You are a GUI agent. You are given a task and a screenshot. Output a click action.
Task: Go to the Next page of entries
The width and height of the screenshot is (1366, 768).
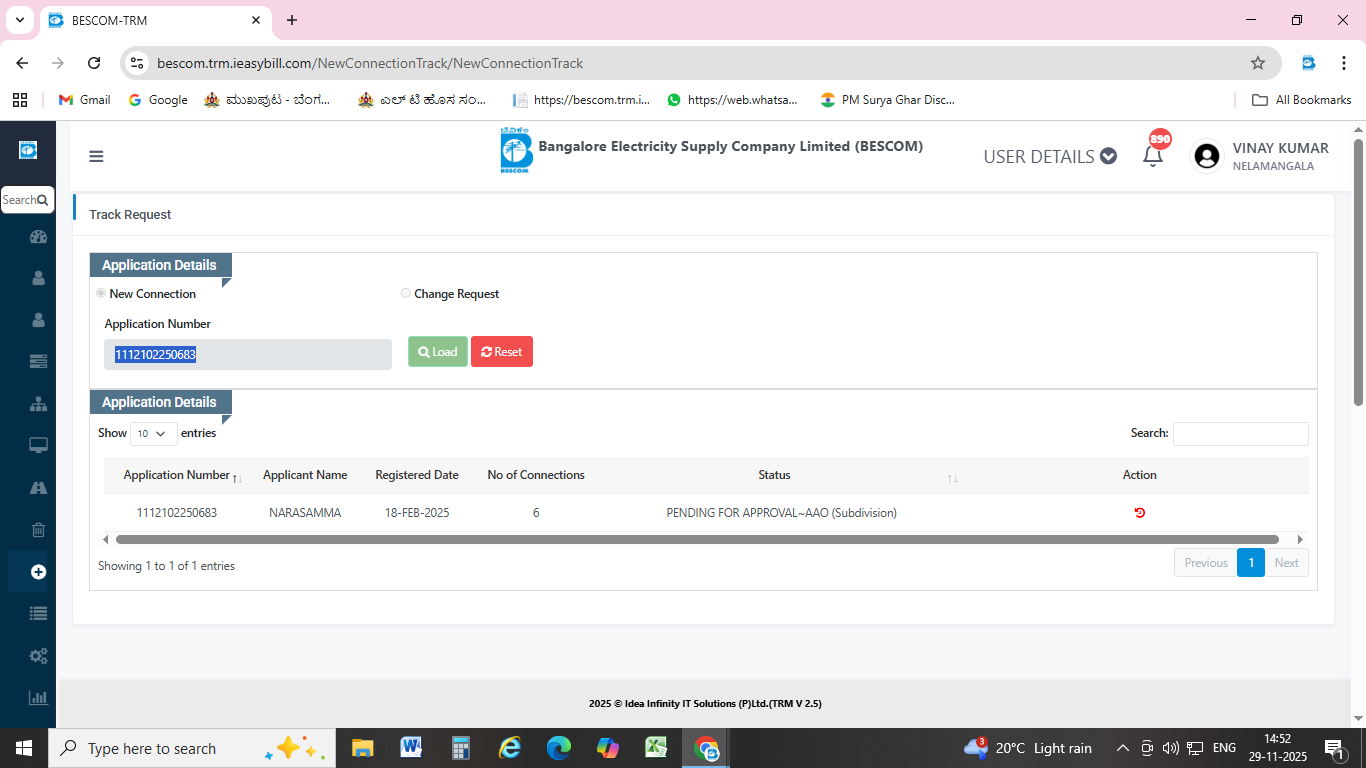(1287, 563)
